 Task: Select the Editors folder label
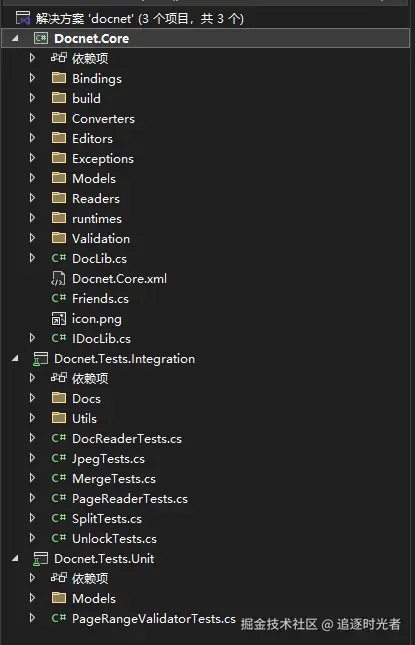[x=92, y=138]
